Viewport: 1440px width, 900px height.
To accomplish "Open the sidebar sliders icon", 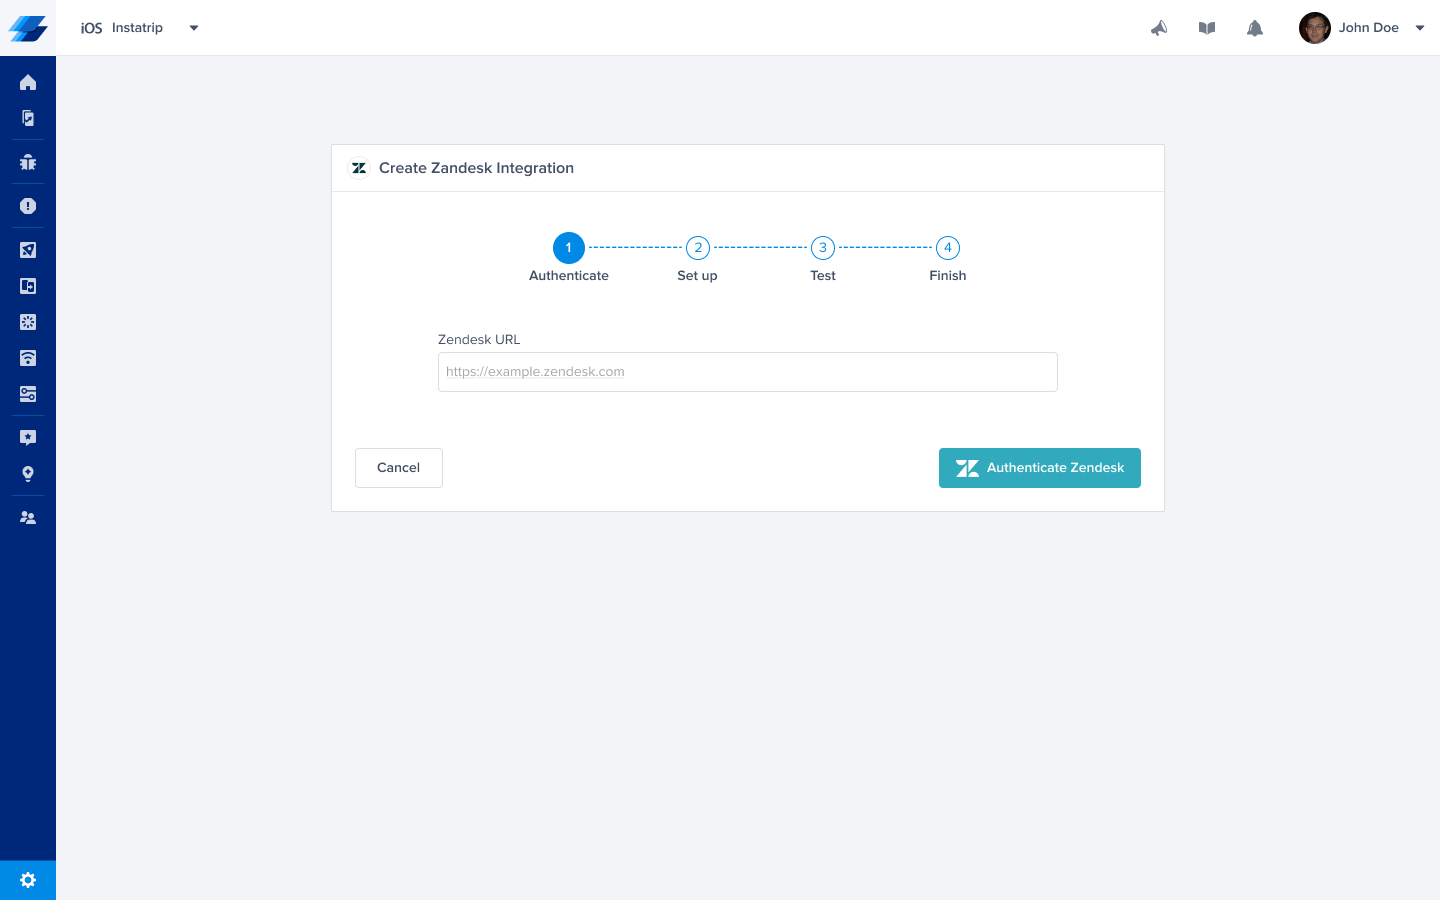I will (28, 394).
